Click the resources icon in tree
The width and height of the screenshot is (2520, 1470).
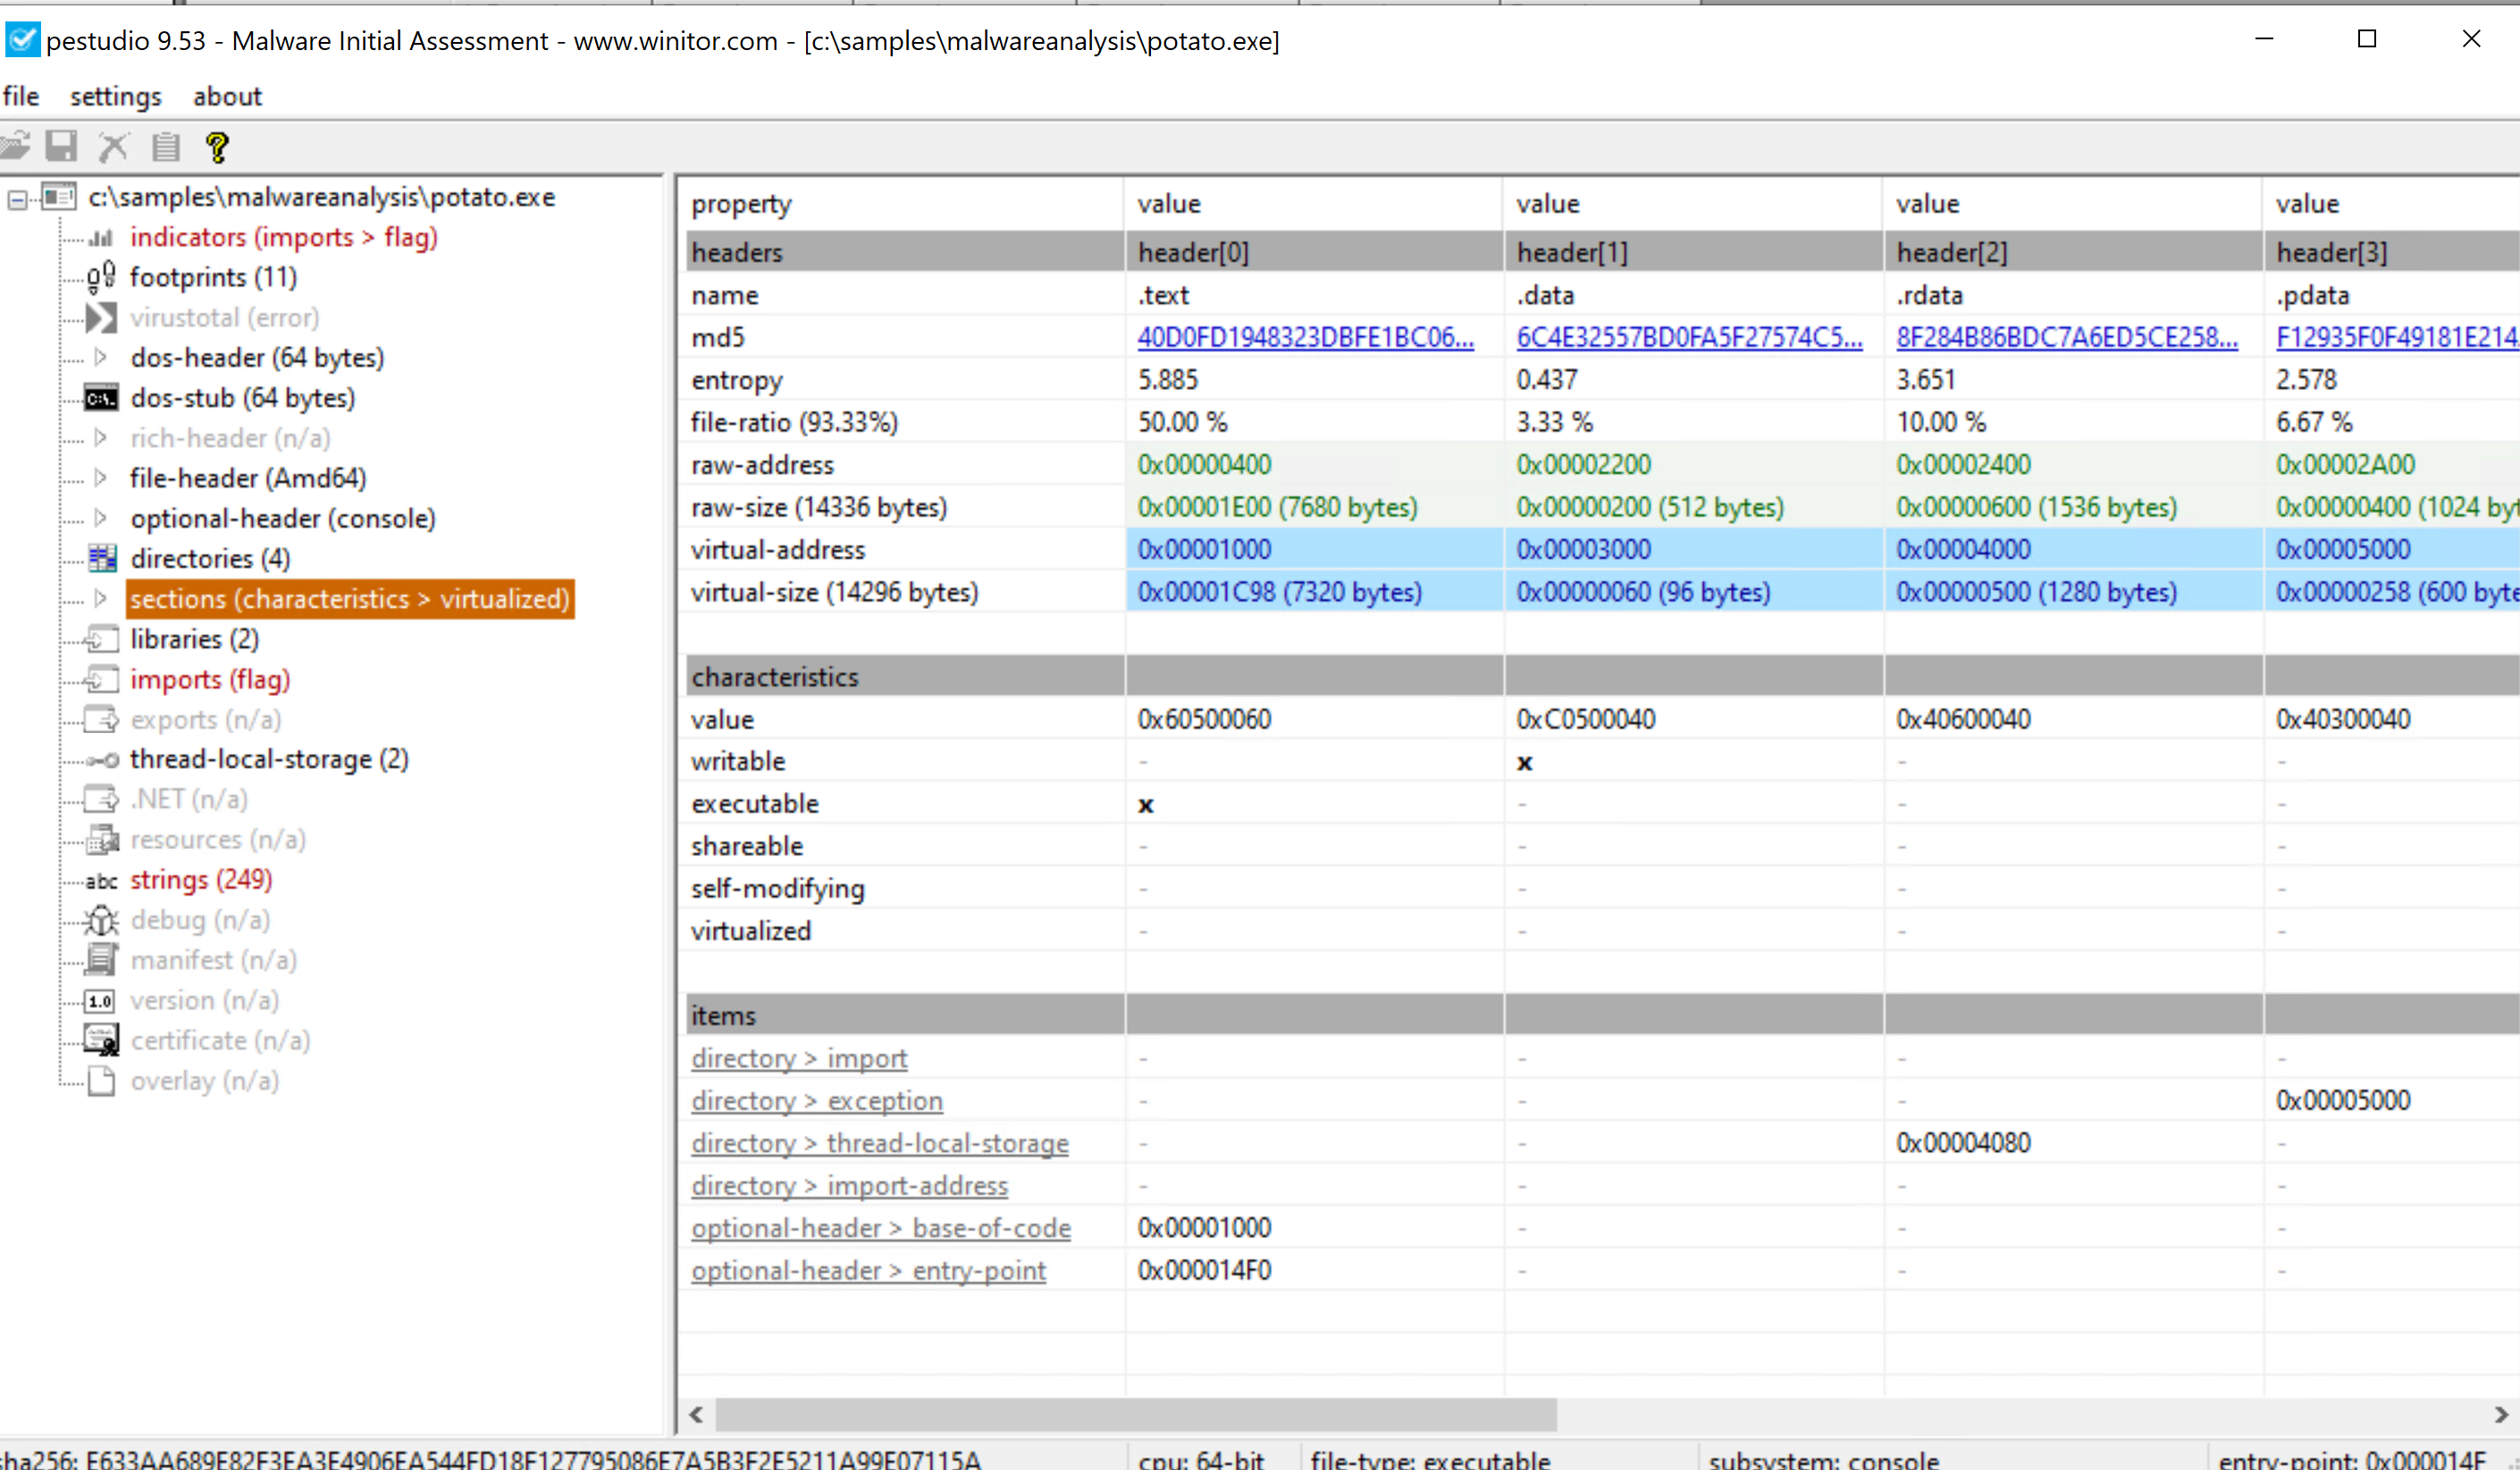pyautogui.click(x=102, y=840)
